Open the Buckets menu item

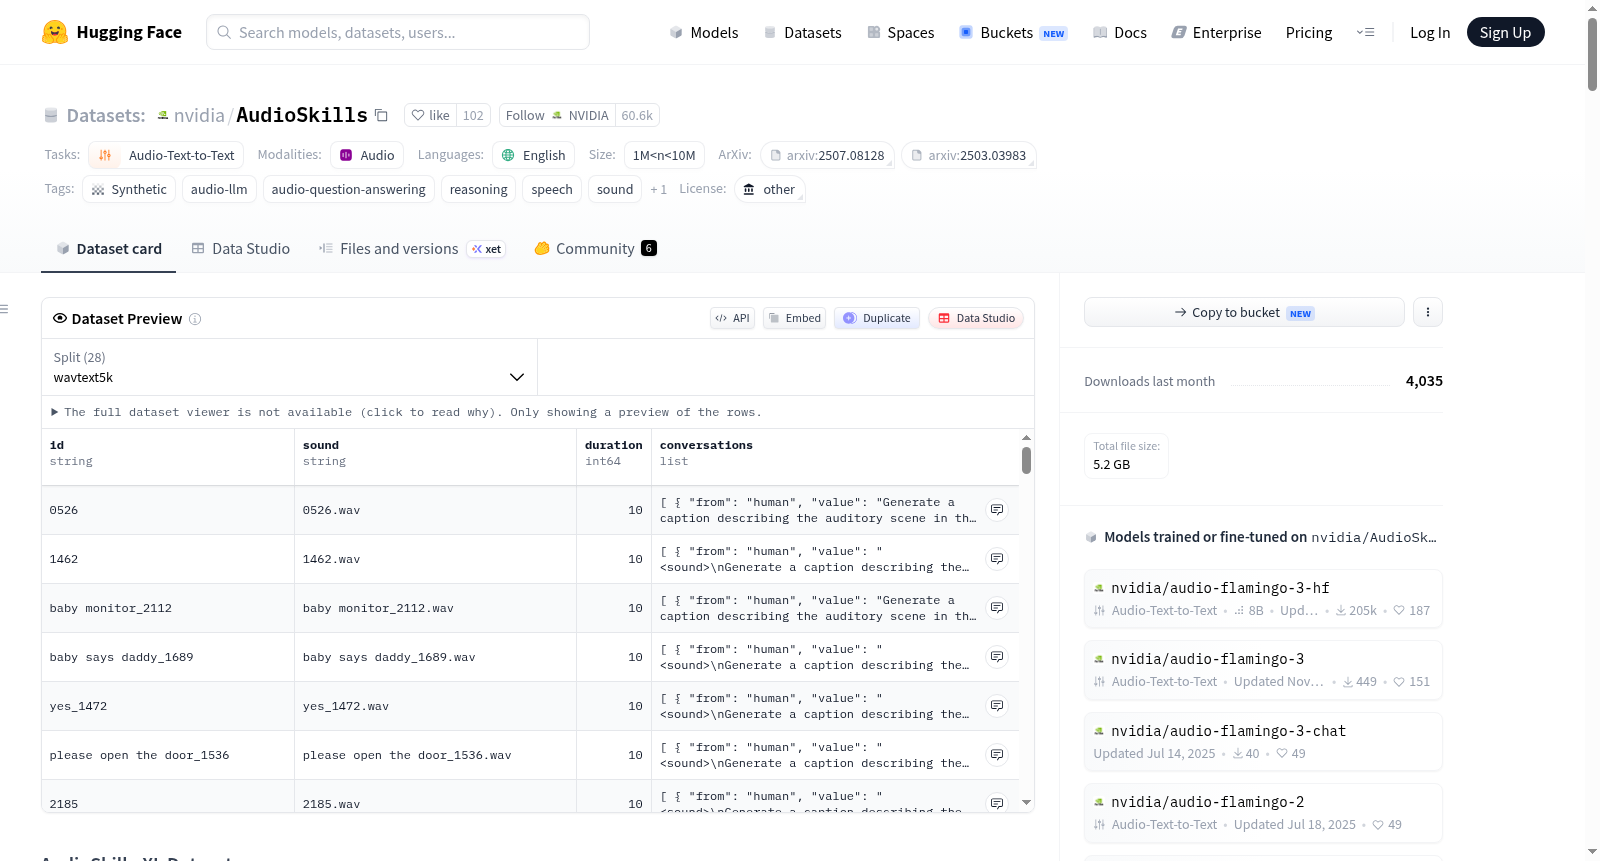click(x=1013, y=33)
